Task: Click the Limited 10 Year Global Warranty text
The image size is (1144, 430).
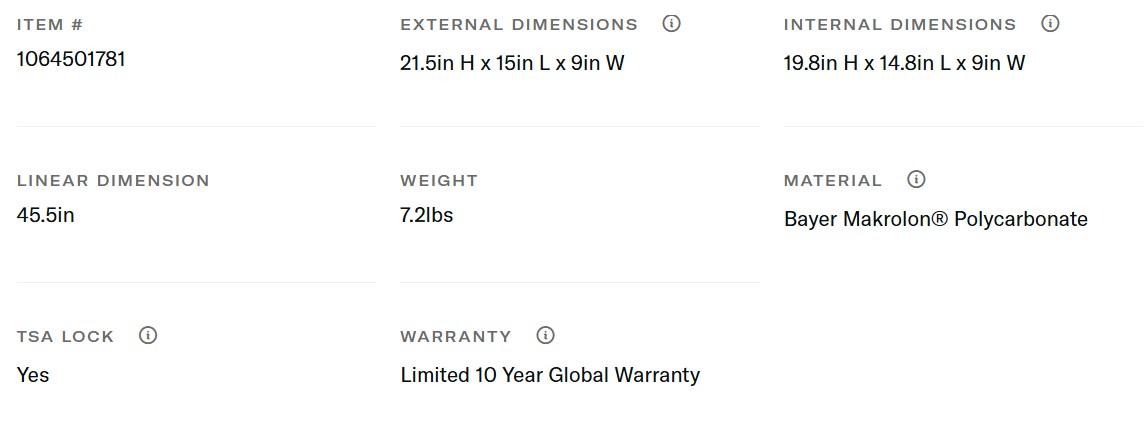Action: click(550, 376)
